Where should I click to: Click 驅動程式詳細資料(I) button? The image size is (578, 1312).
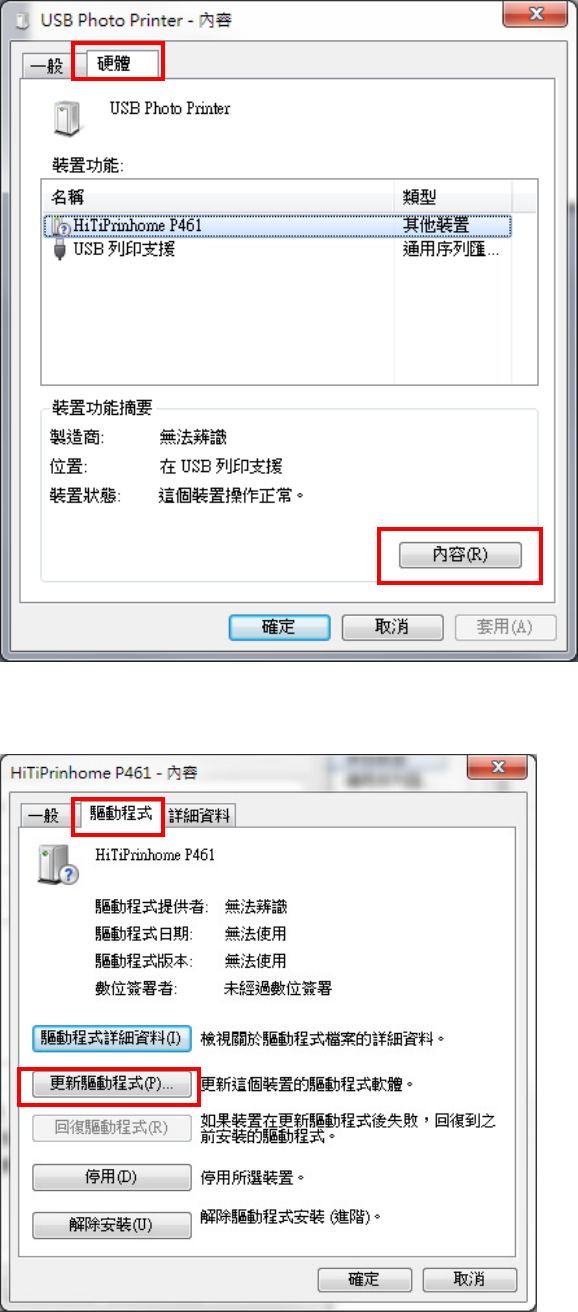pyautogui.click(x=111, y=1010)
